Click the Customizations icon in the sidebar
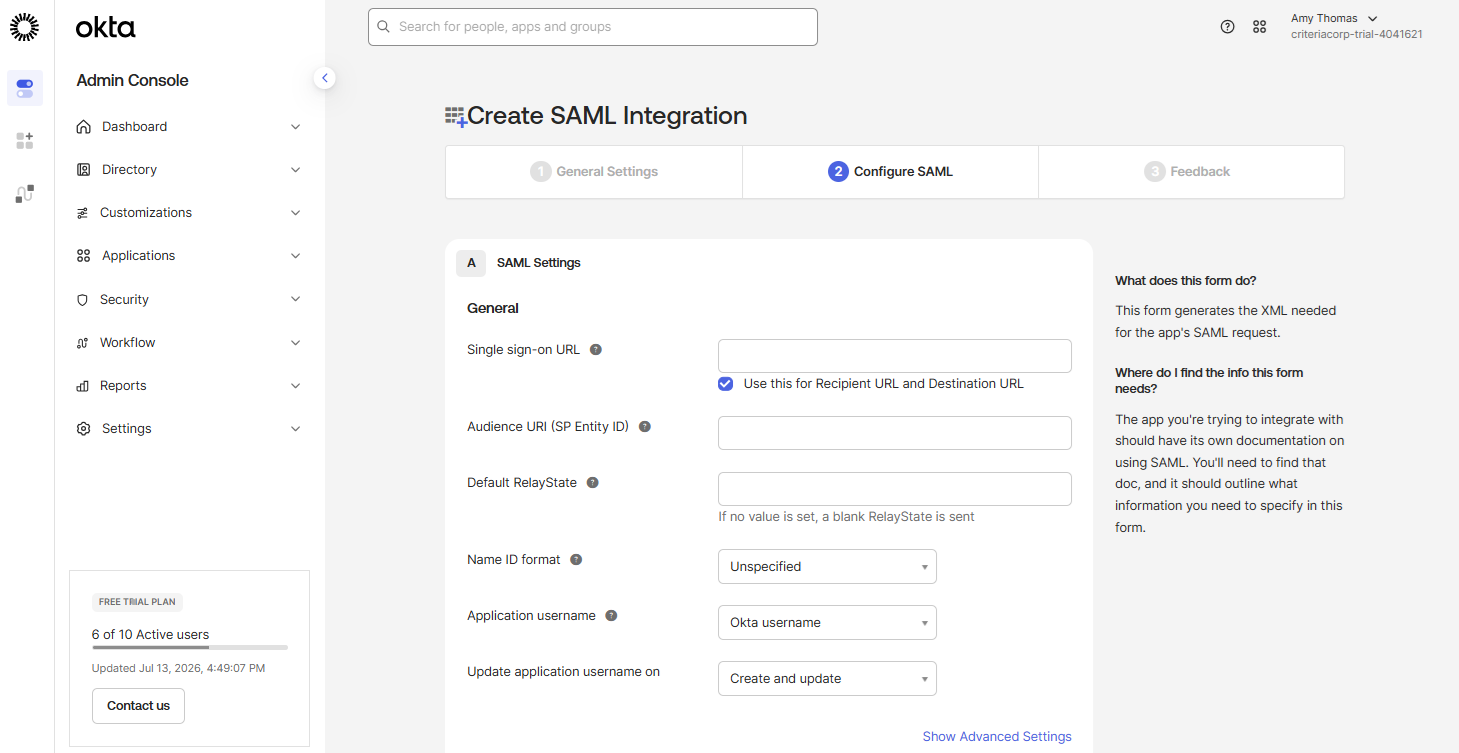This screenshot has height=753, width=1459. tap(83, 213)
